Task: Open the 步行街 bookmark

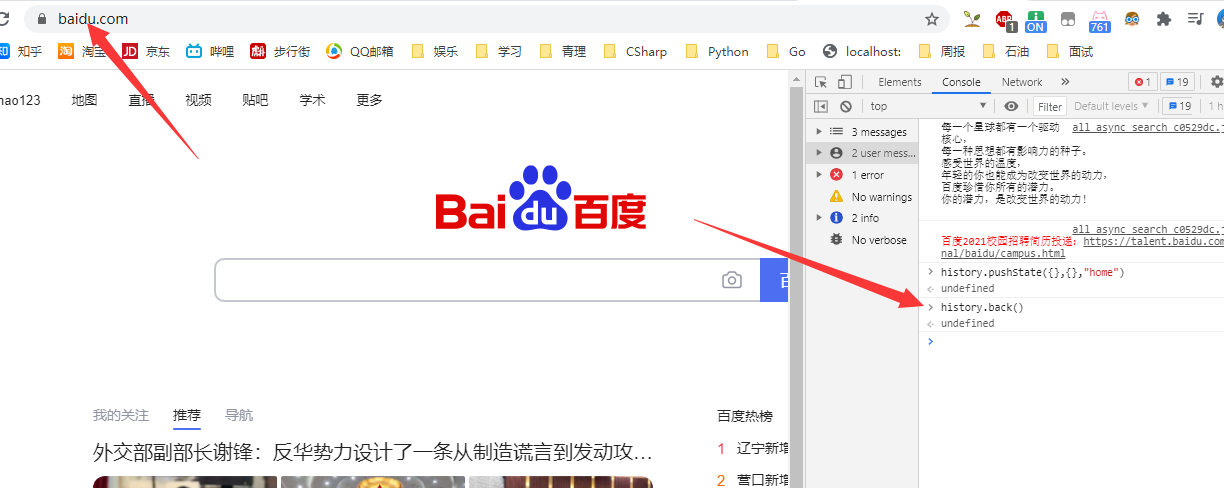Action: tap(280, 51)
